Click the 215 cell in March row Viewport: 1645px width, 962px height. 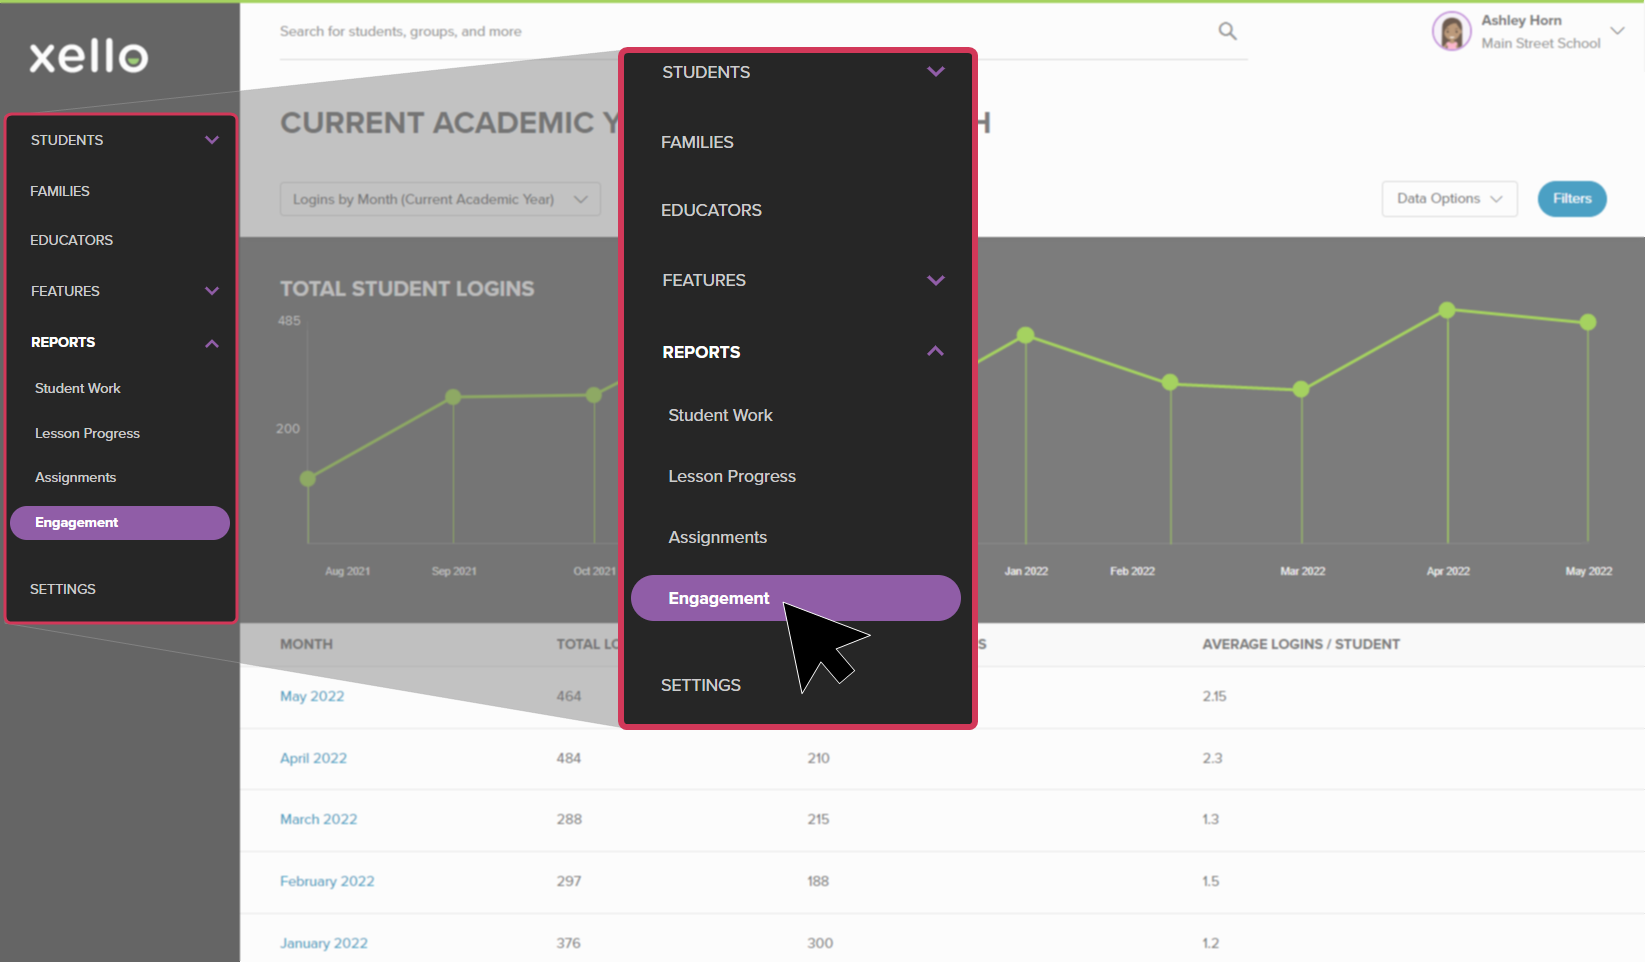click(x=818, y=819)
